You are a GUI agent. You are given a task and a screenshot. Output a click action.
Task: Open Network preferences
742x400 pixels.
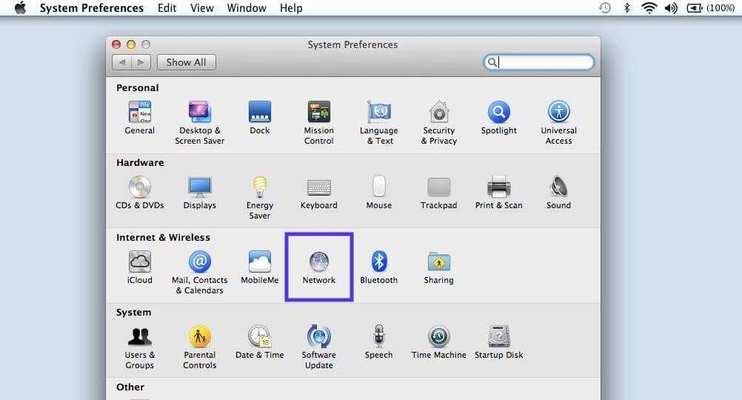(319, 267)
